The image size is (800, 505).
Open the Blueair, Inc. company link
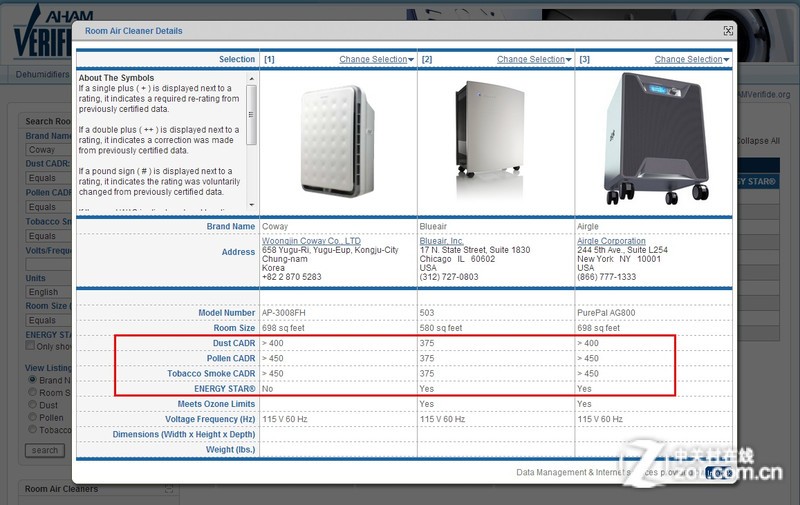coord(441,241)
